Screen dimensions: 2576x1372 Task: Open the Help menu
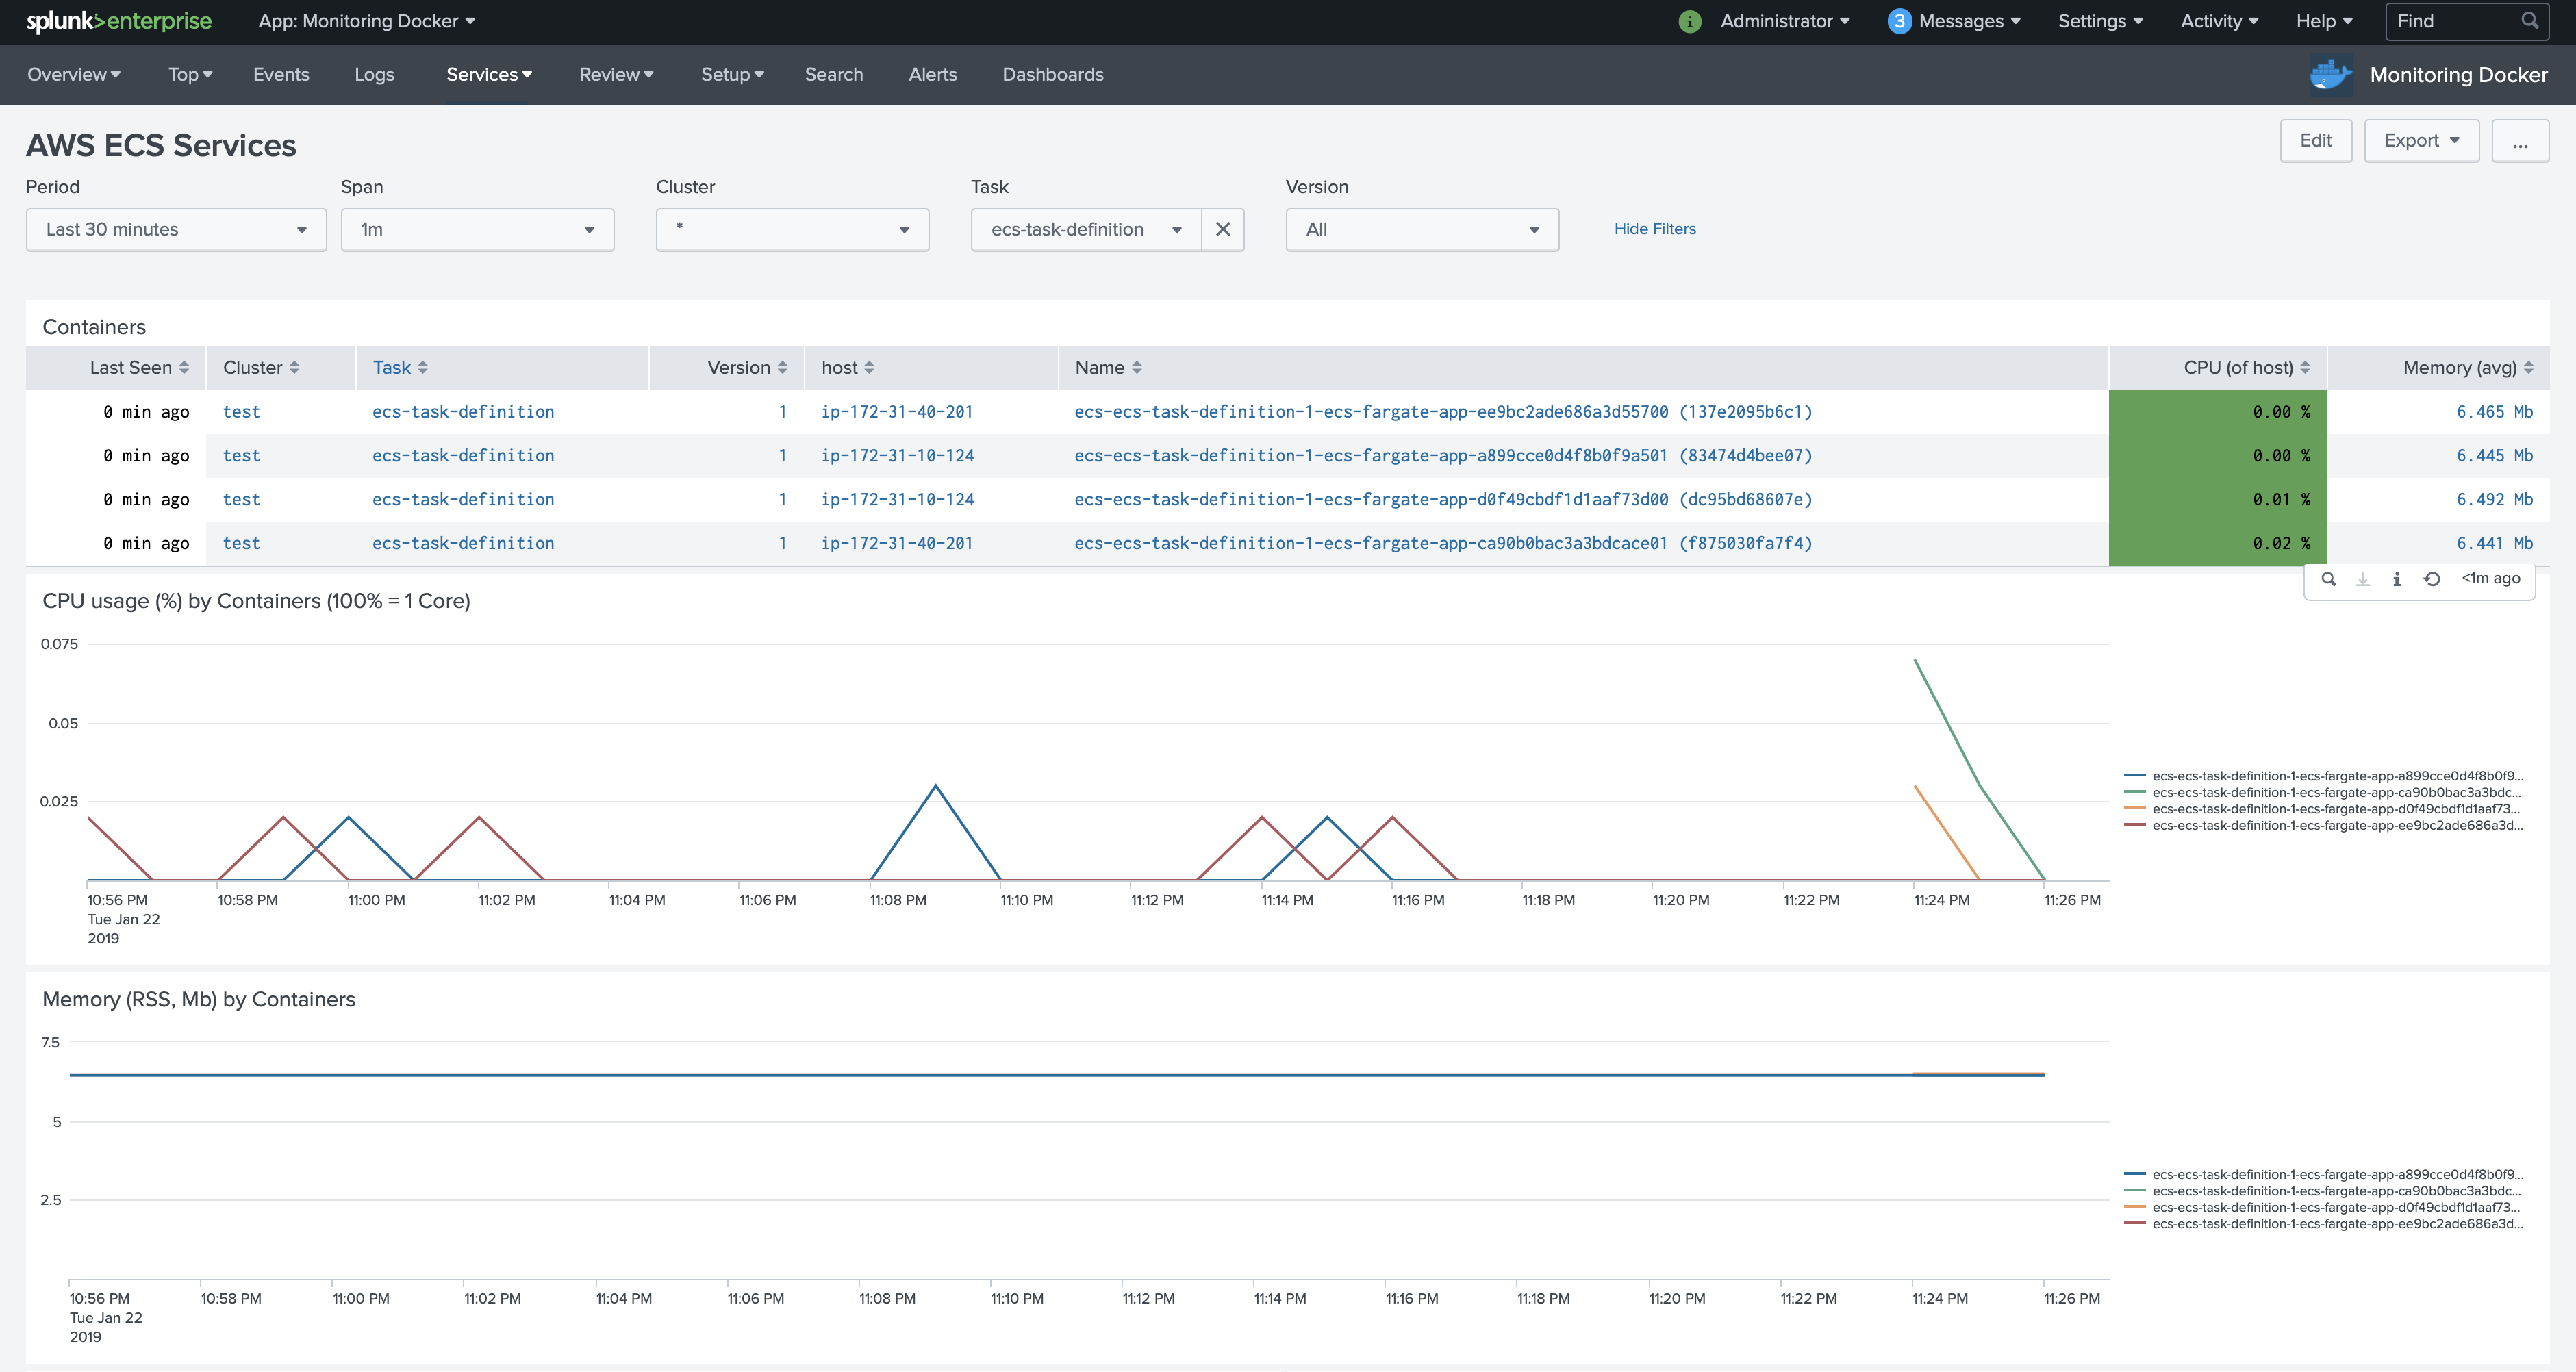point(2324,21)
